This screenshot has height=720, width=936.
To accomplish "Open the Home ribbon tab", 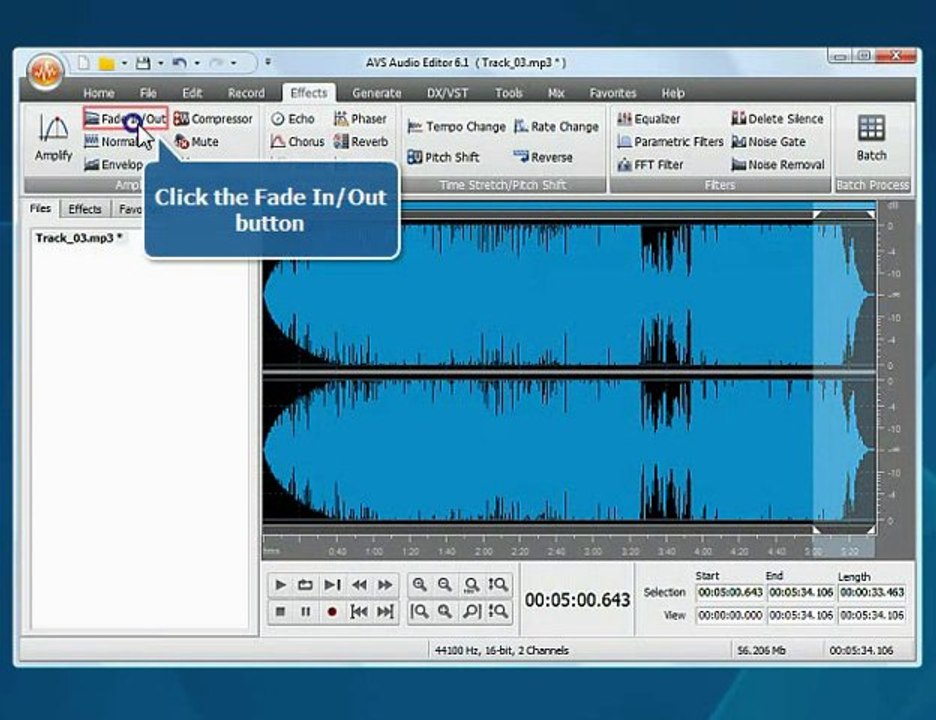I will (x=98, y=93).
